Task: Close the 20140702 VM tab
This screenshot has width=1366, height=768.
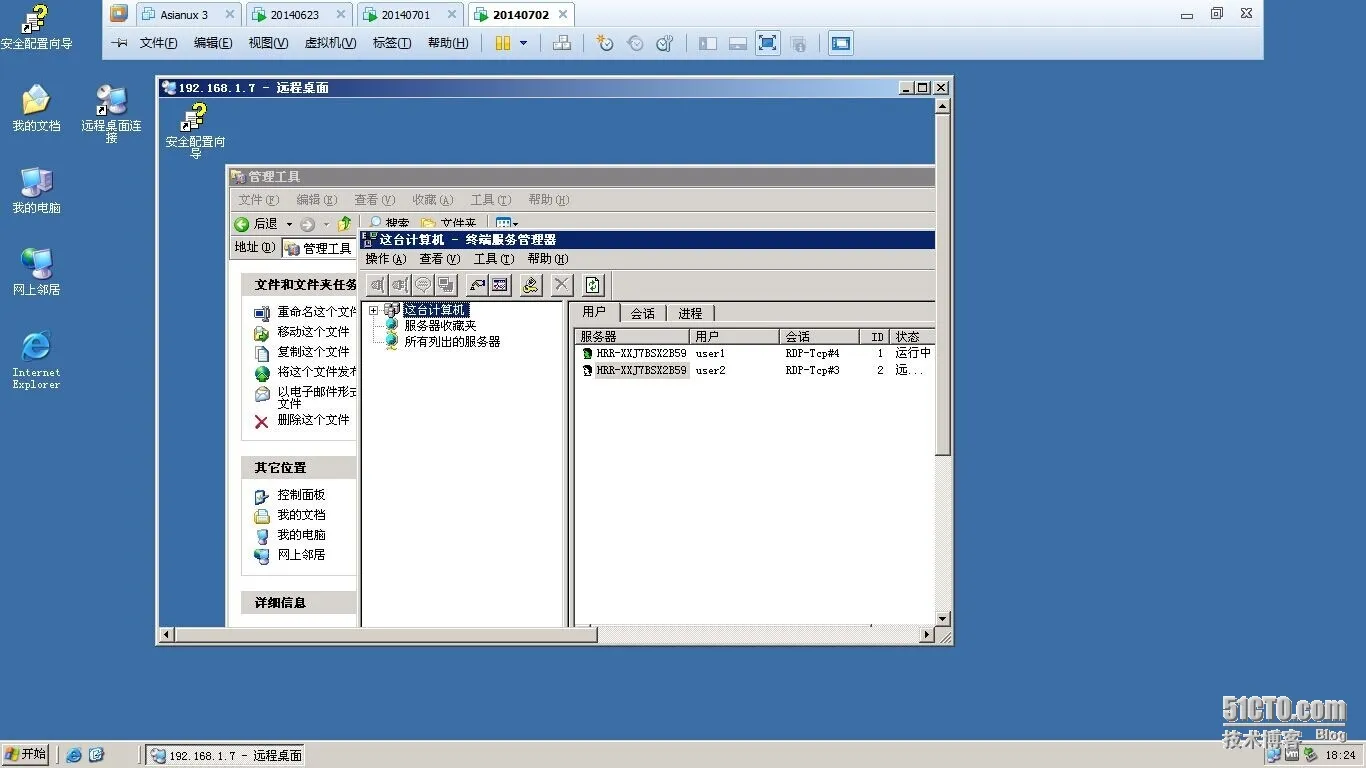Action: 563,15
